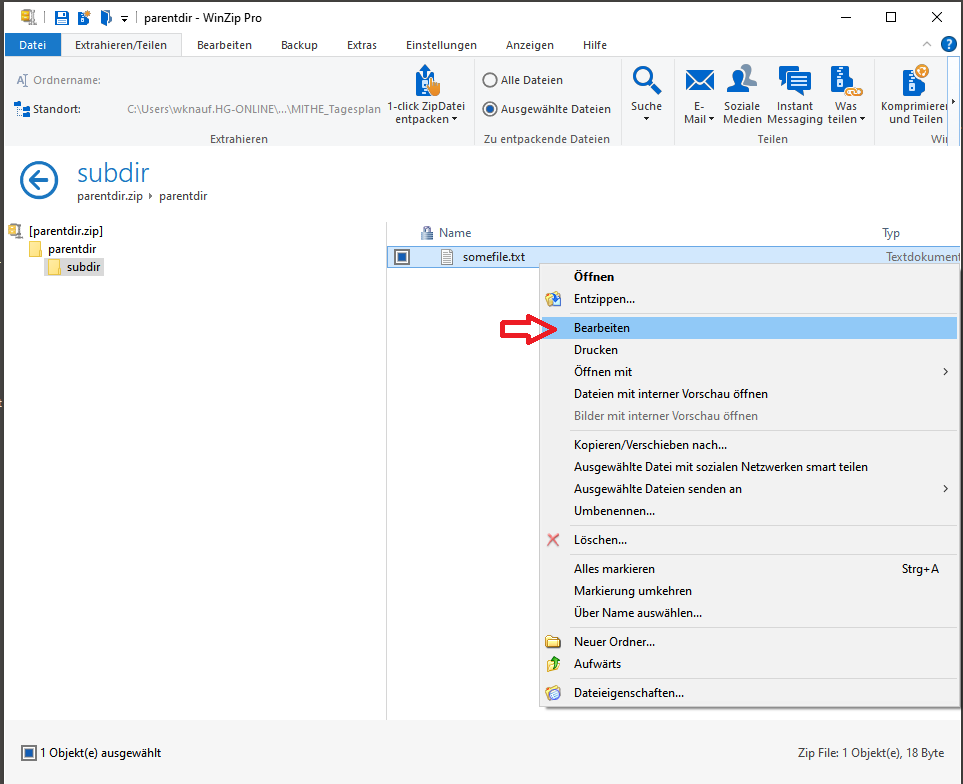
Task: Expand the Suche dropdown arrow
Action: (x=647, y=118)
